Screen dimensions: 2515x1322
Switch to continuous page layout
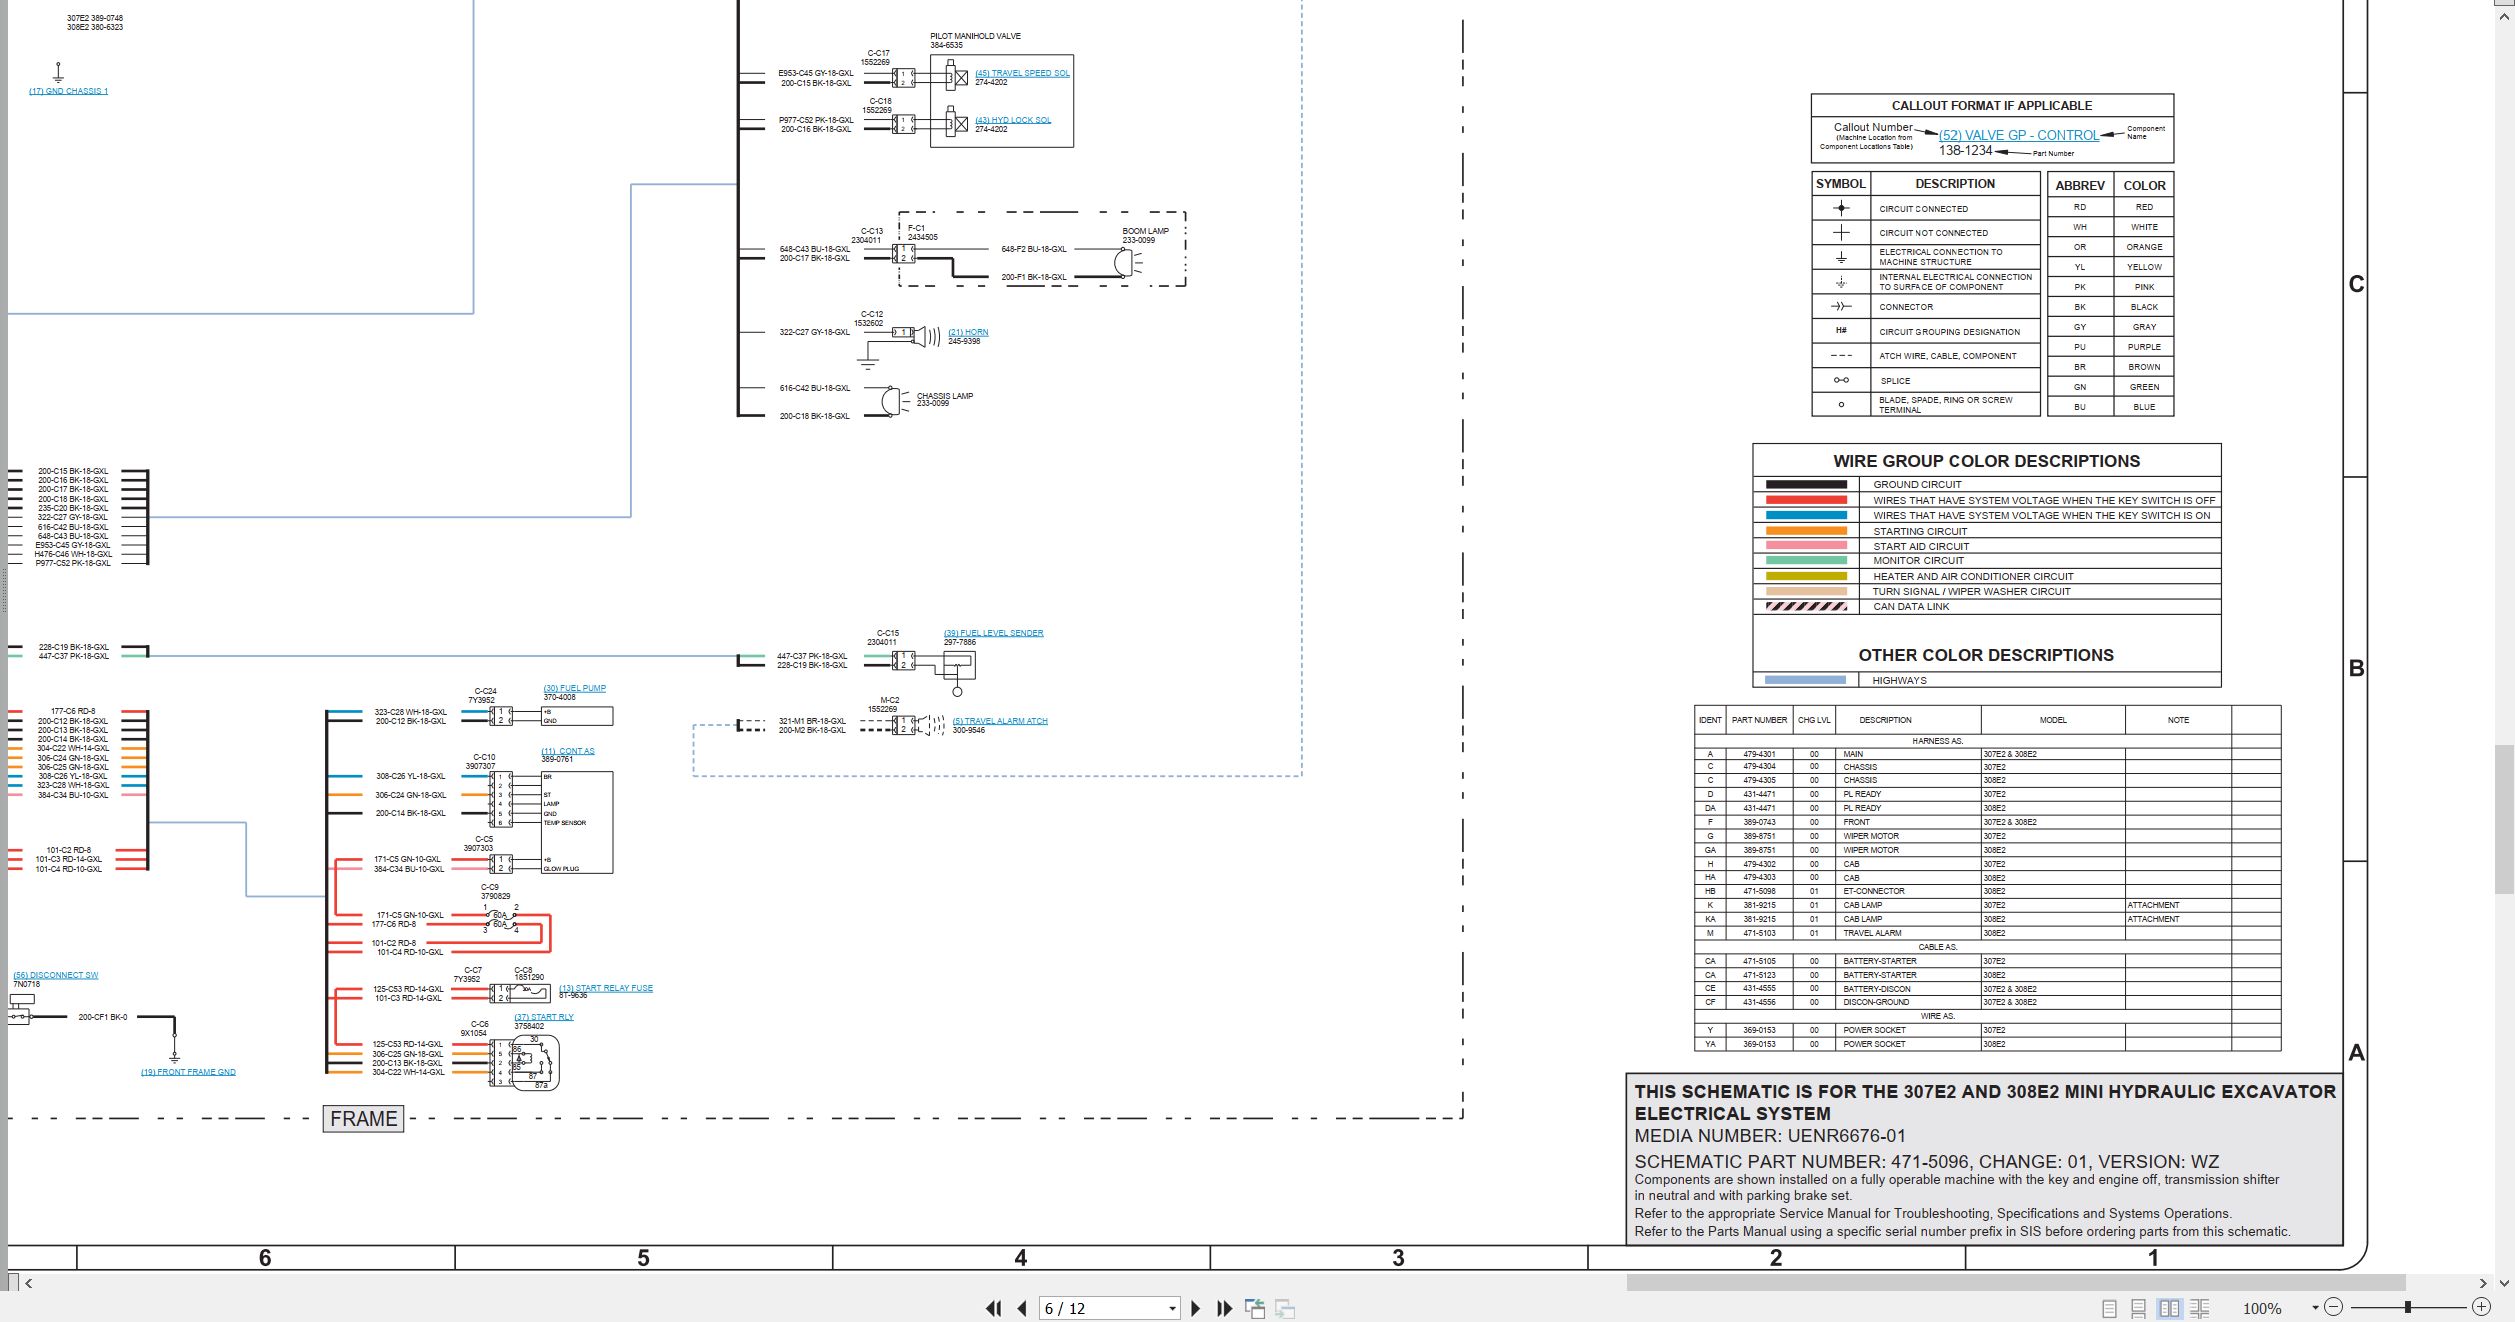coord(2138,1308)
